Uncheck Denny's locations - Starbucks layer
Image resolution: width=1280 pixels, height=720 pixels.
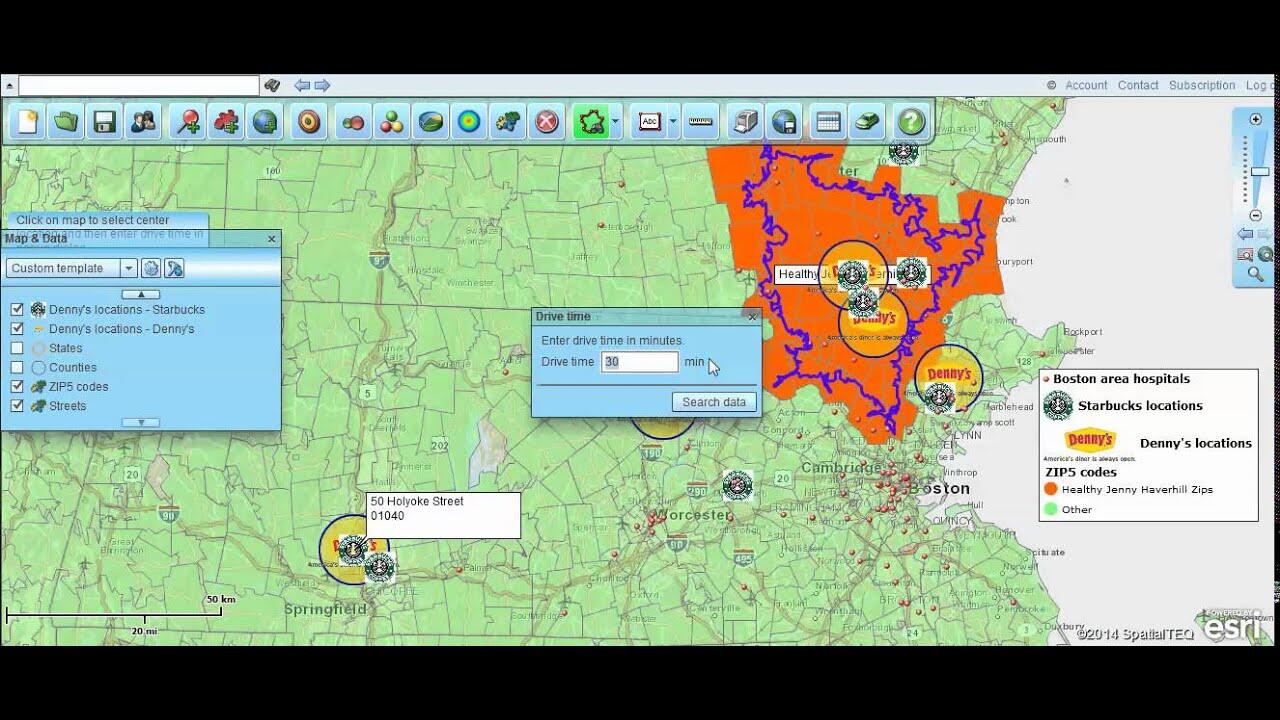click(17, 310)
